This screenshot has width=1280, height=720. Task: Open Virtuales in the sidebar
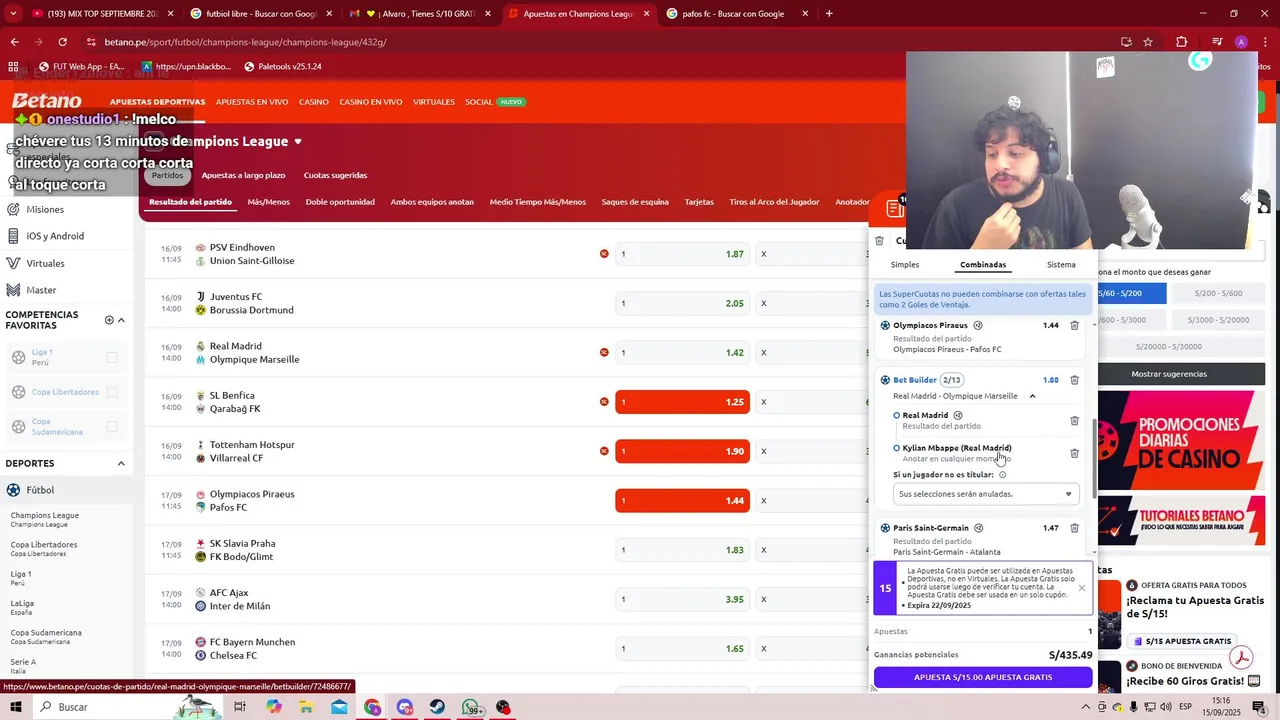45,263
